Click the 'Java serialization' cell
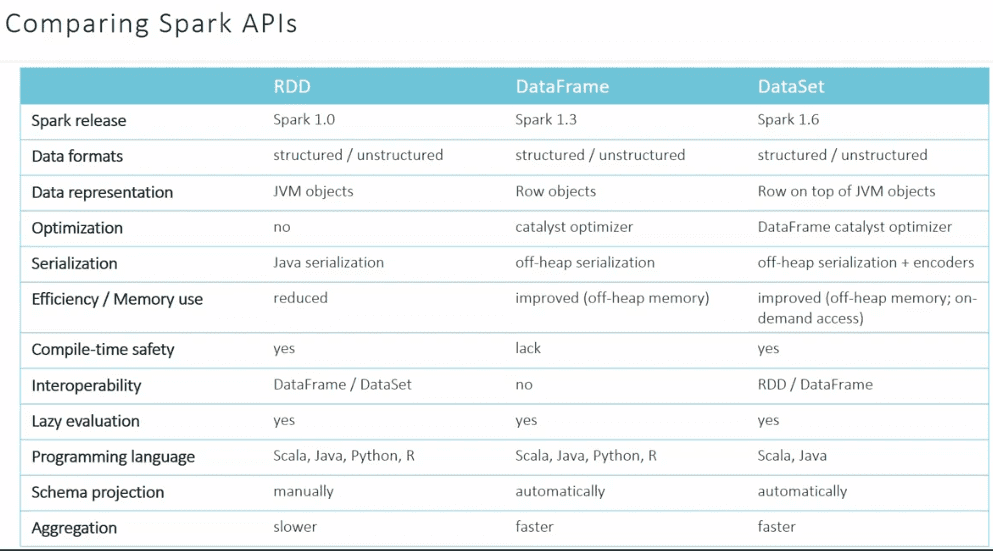This screenshot has height=551, width=993. pos(328,263)
